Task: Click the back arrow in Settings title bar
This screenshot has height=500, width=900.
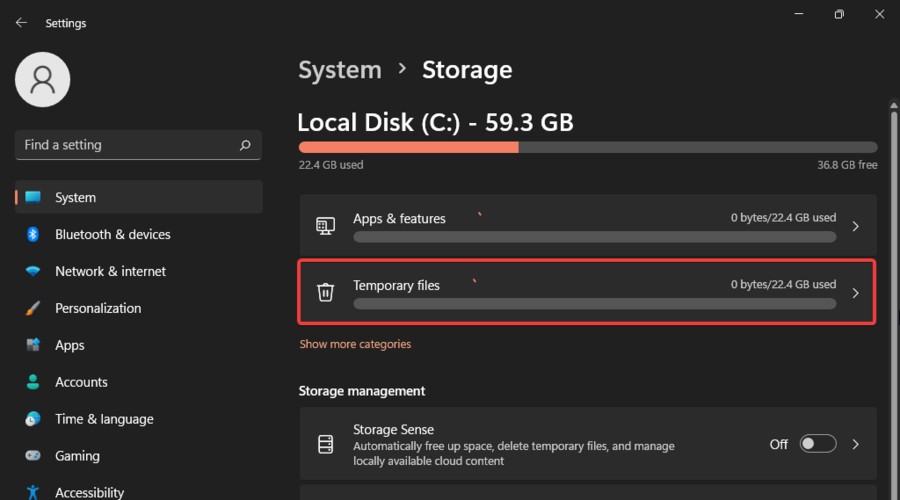Action: [21, 22]
